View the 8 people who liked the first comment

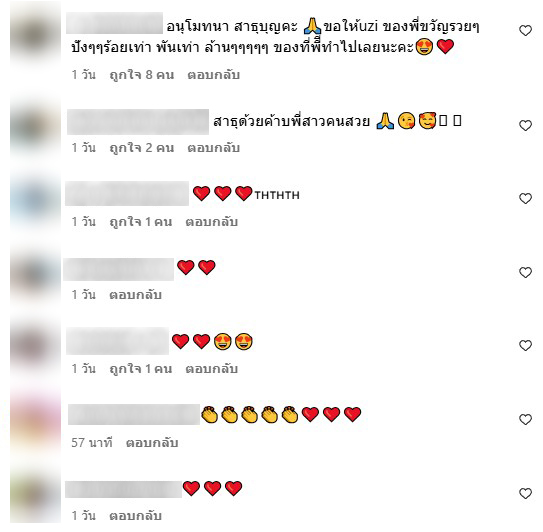coord(142,75)
